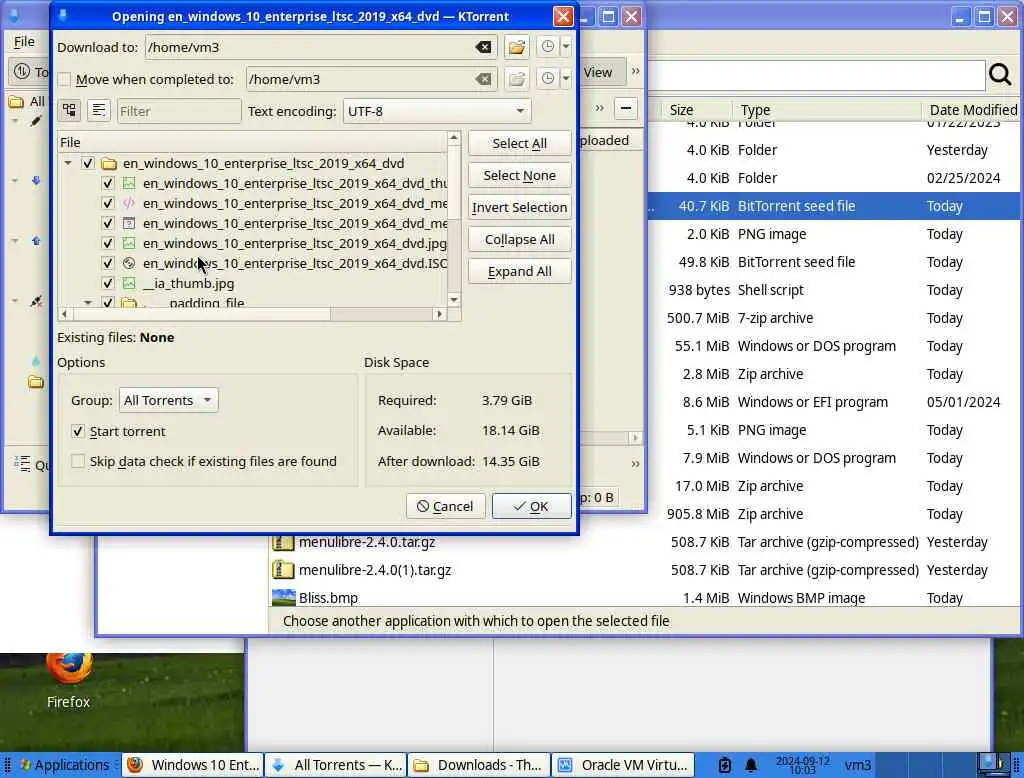1024x778 pixels.
Task: Click the minus button in KTorrent main window
Action: (x=626, y=108)
